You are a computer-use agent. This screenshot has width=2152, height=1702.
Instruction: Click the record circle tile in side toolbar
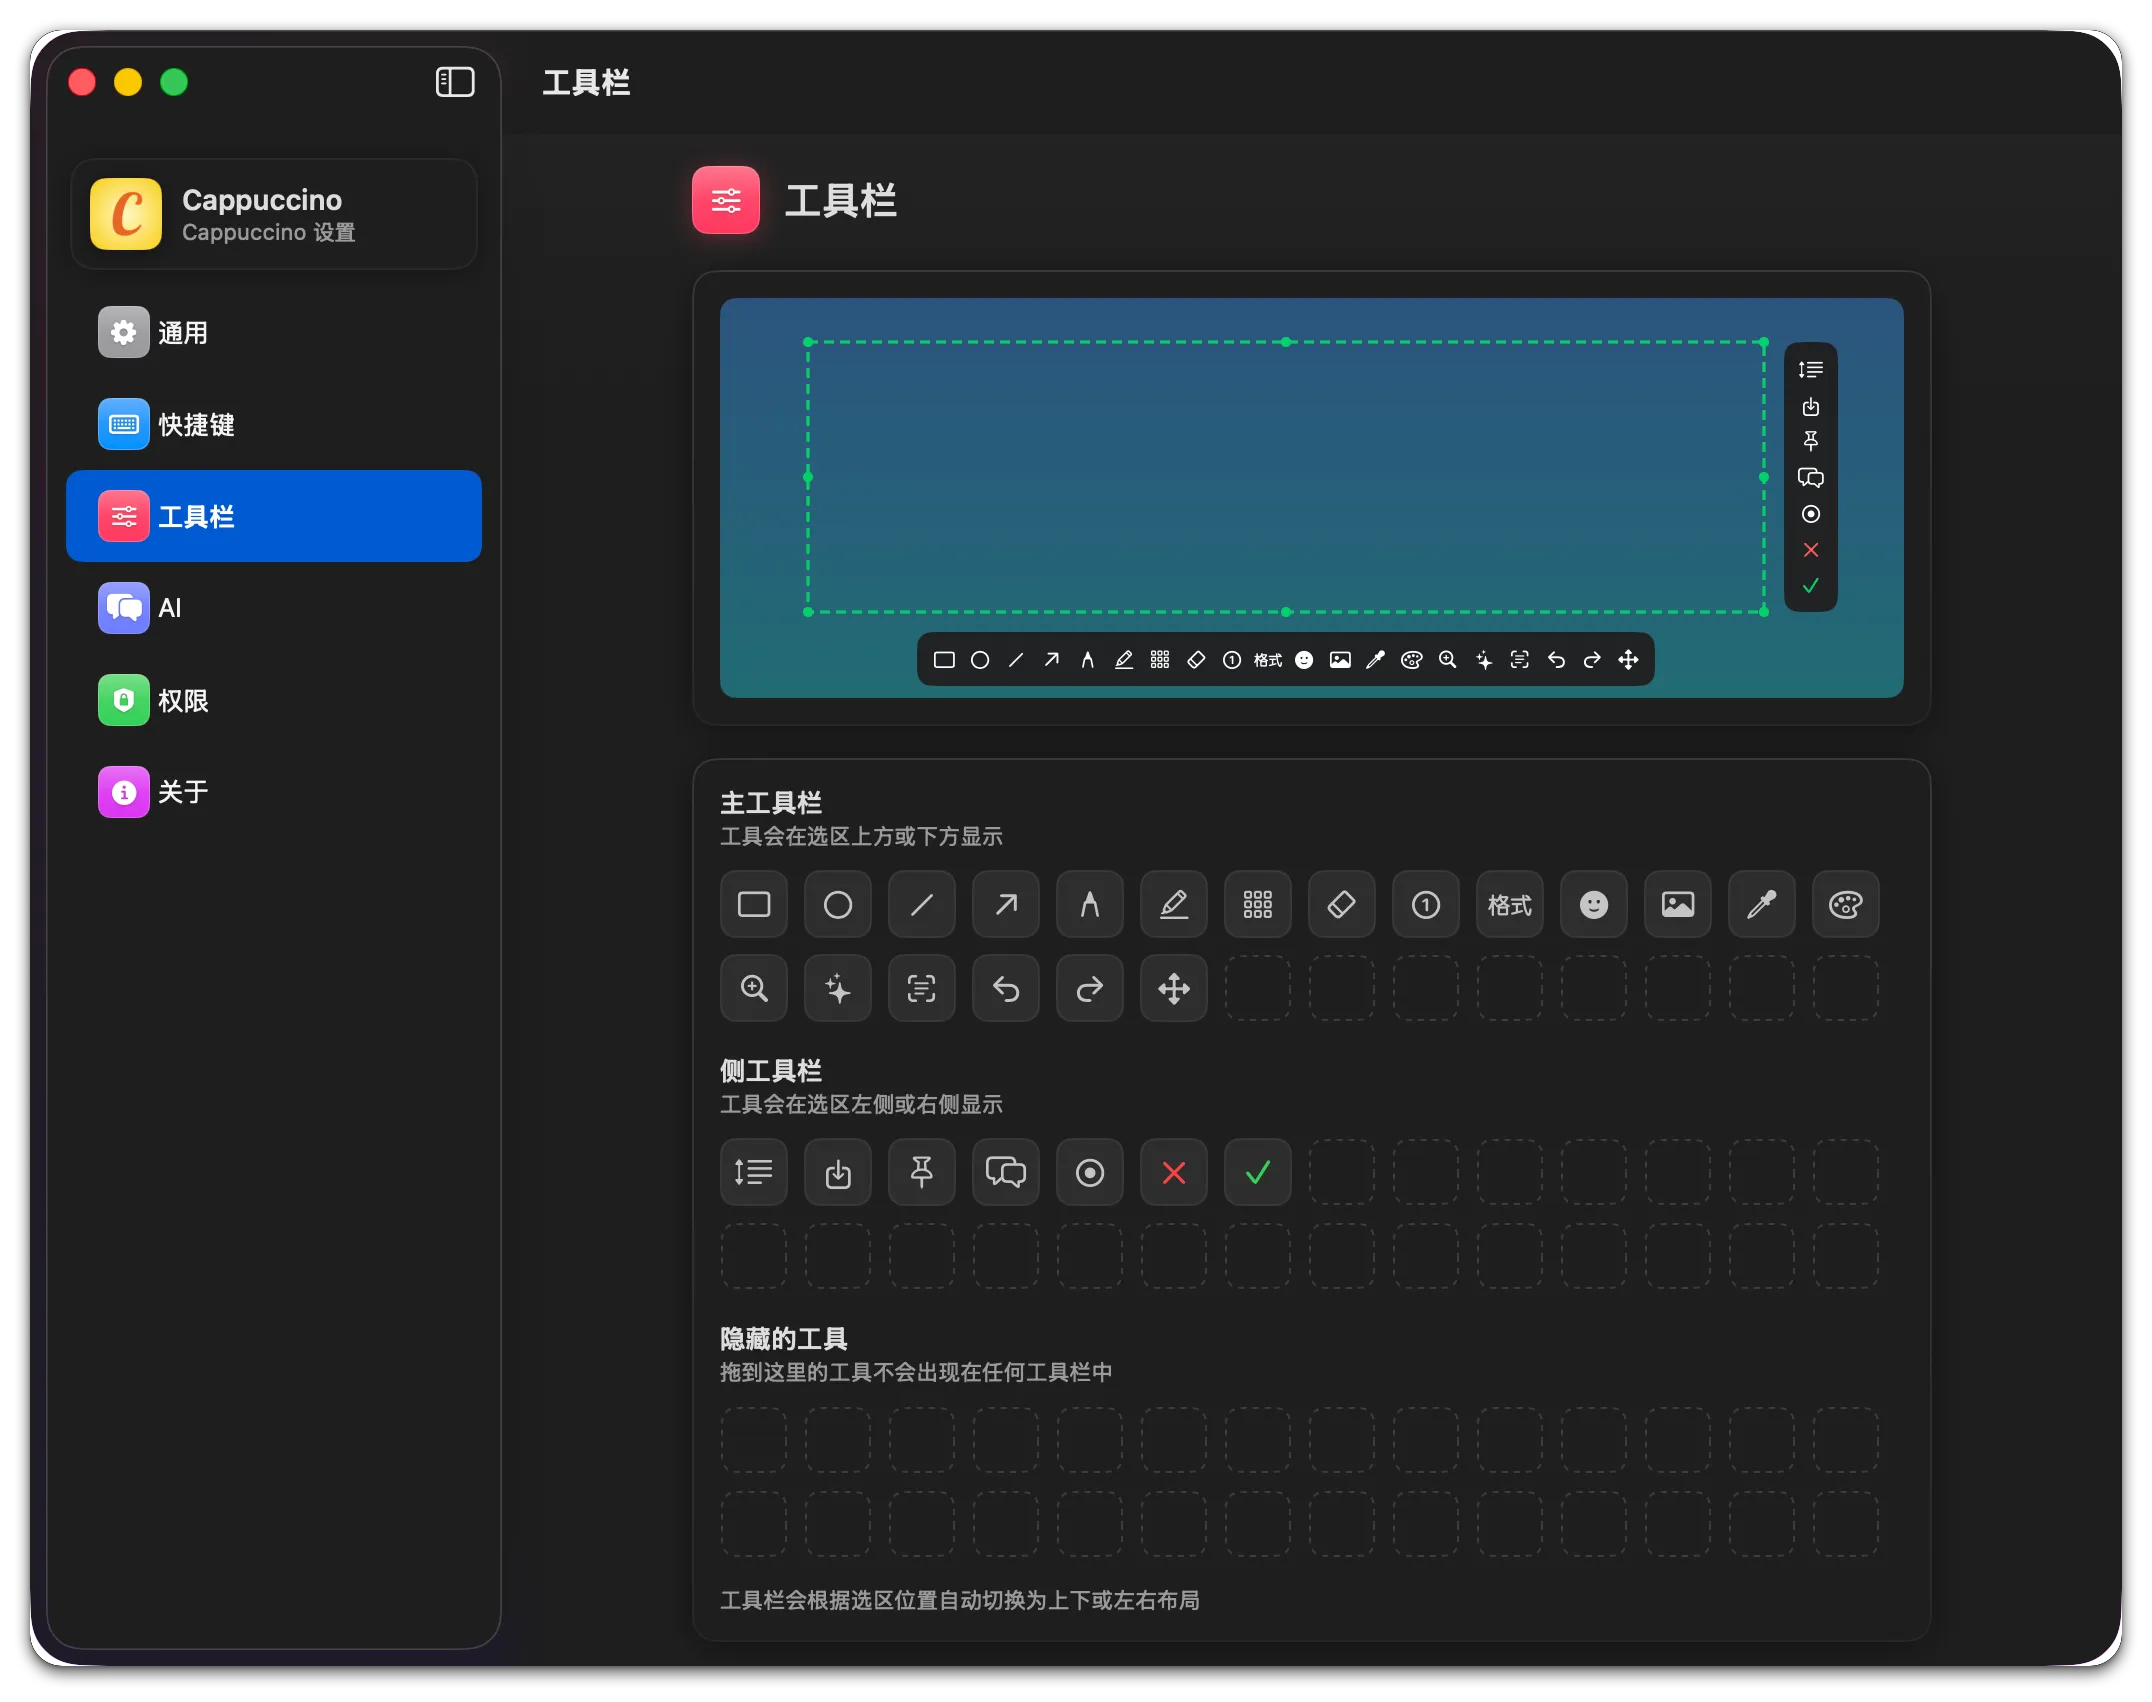(x=1090, y=1173)
